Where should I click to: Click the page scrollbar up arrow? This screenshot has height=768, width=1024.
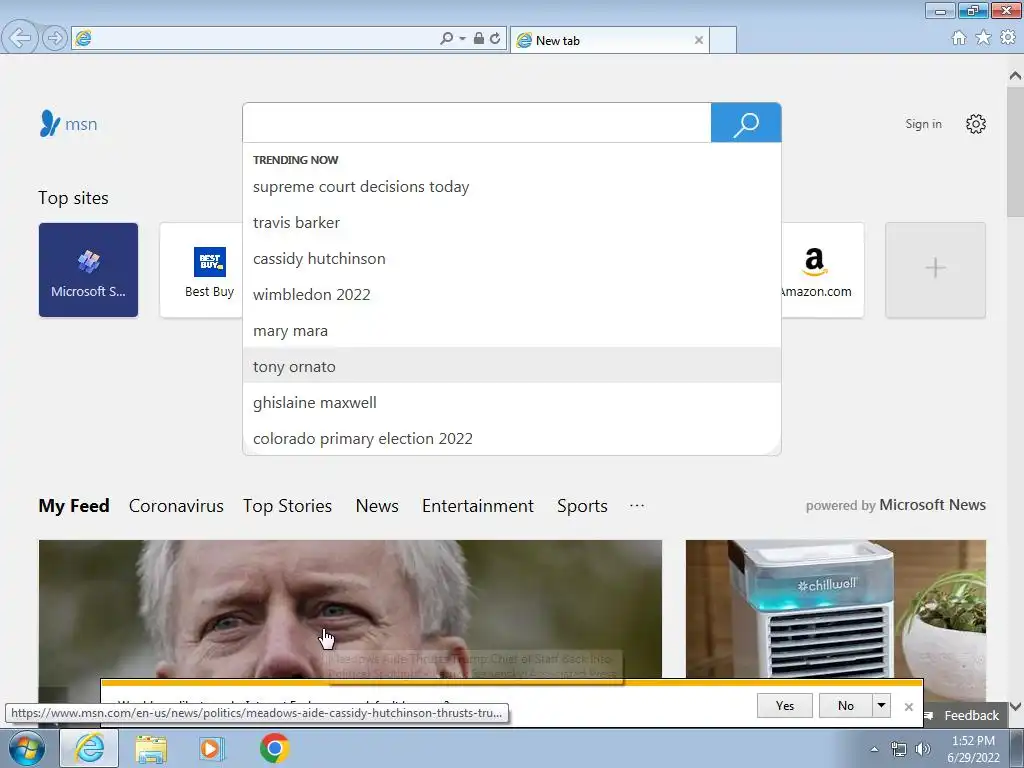coord(1016,76)
